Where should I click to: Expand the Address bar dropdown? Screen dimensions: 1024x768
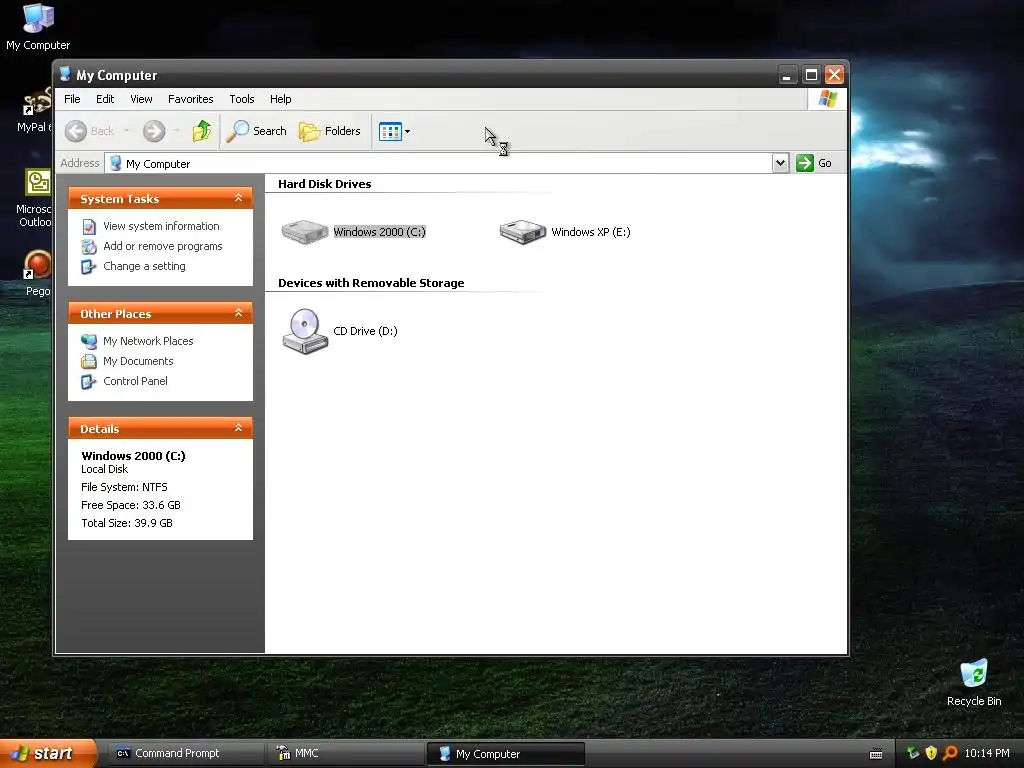point(780,163)
